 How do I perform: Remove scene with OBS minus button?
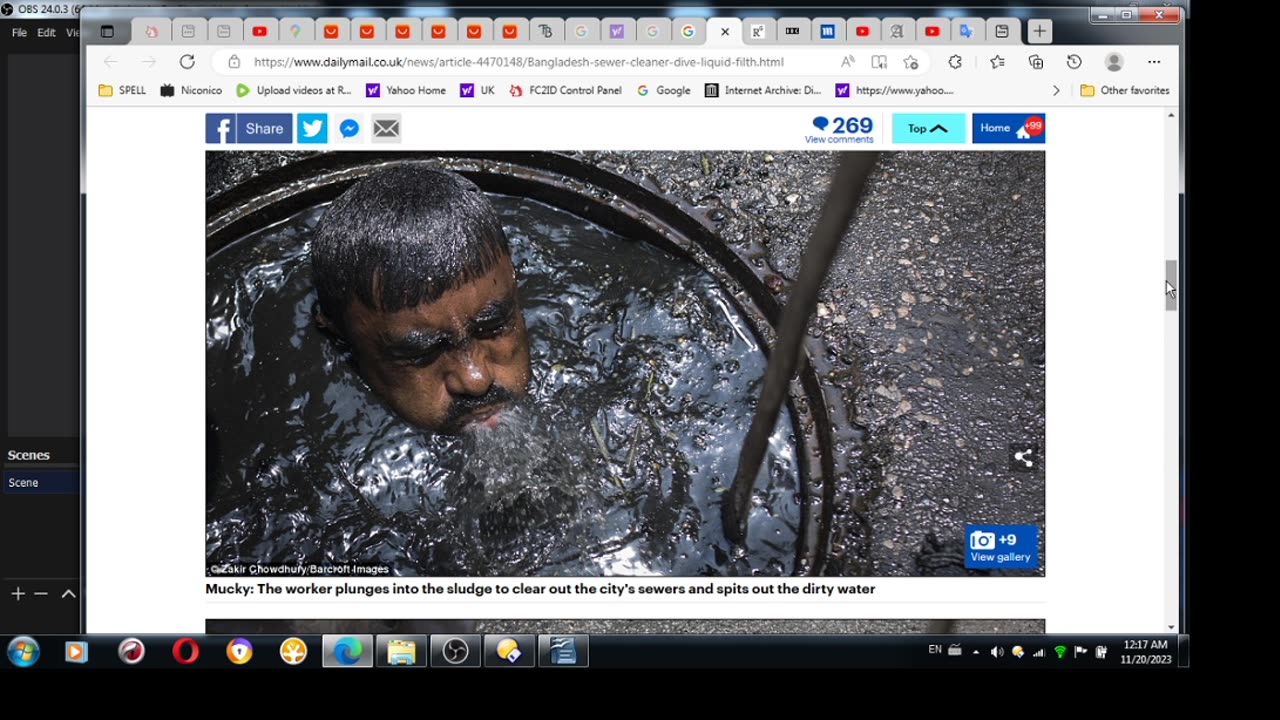click(x=41, y=593)
